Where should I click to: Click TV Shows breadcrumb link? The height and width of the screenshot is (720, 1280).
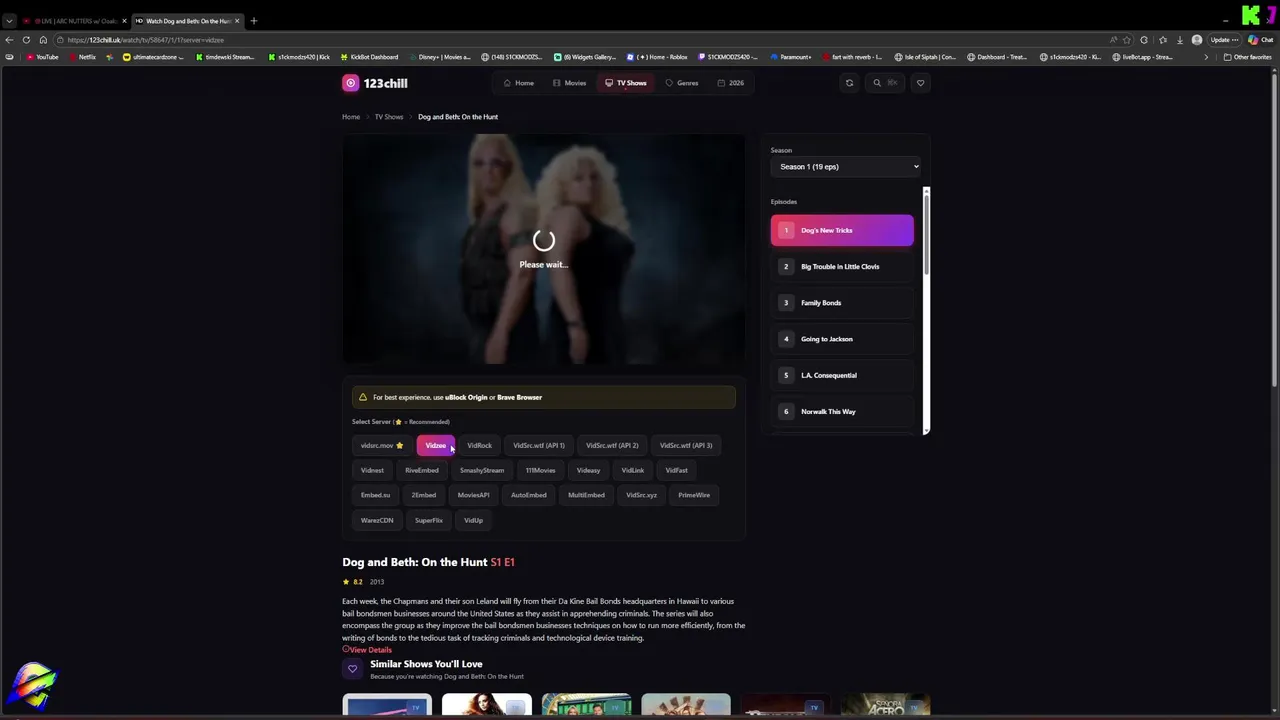click(389, 117)
